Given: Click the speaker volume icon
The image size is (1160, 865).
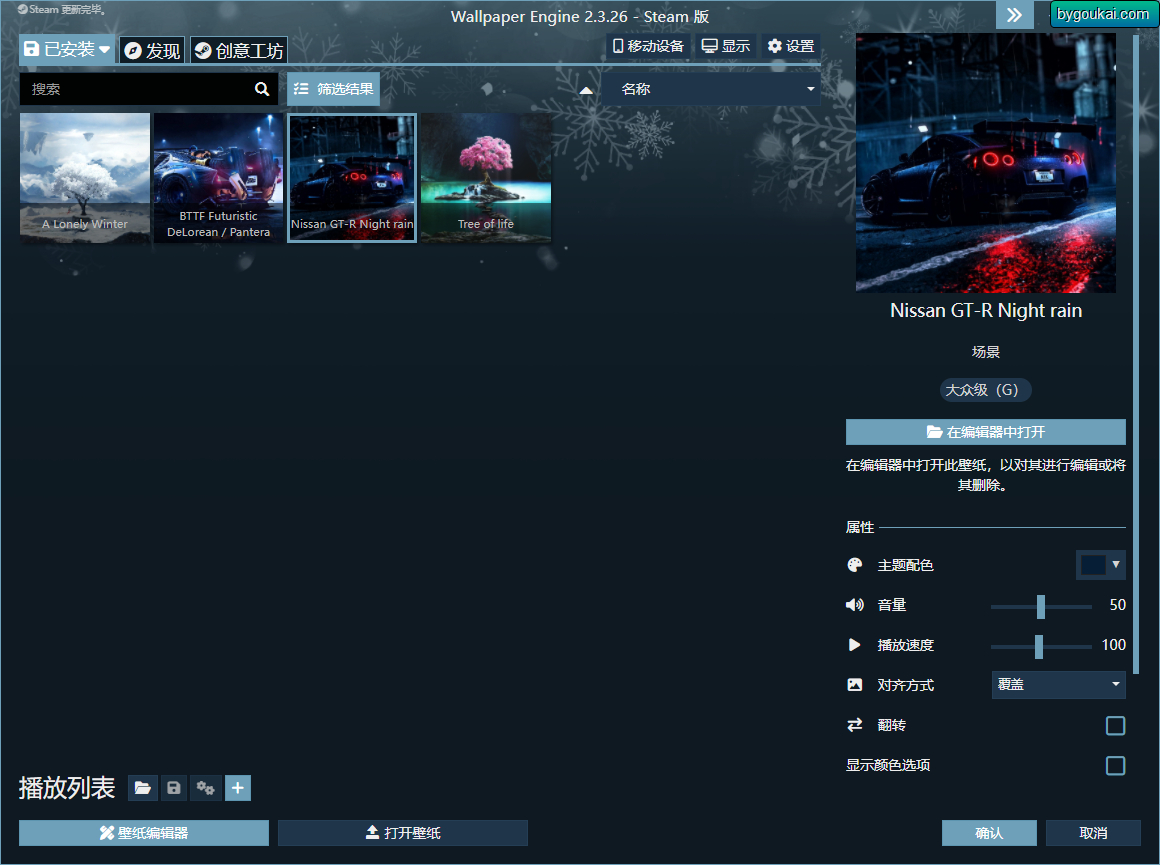Looking at the screenshot, I should (x=854, y=605).
